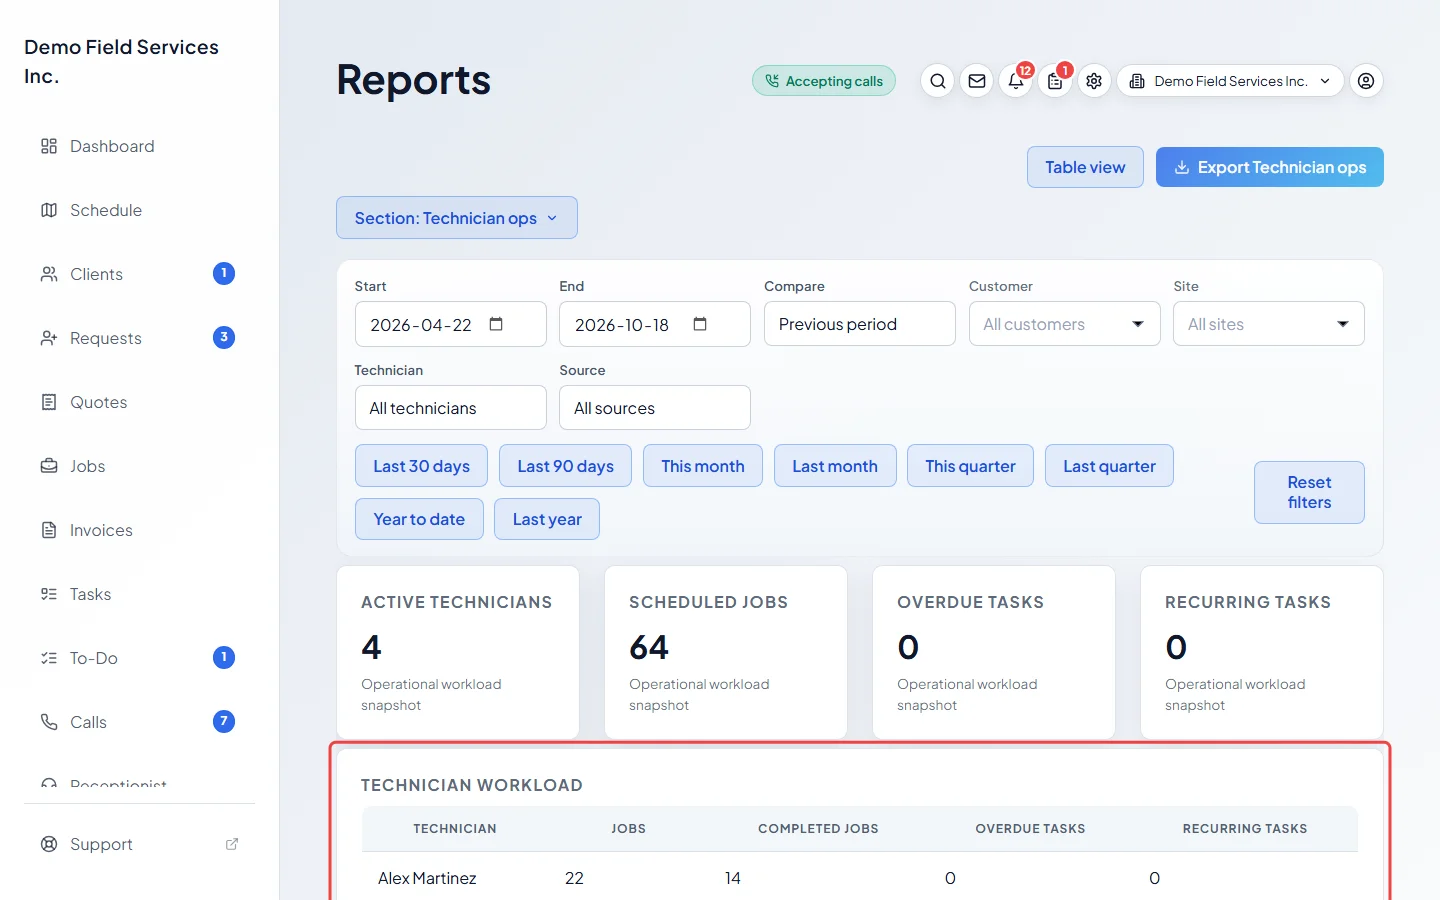Open the All sites dropdown
This screenshot has height=900, width=1440.
click(1268, 324)
